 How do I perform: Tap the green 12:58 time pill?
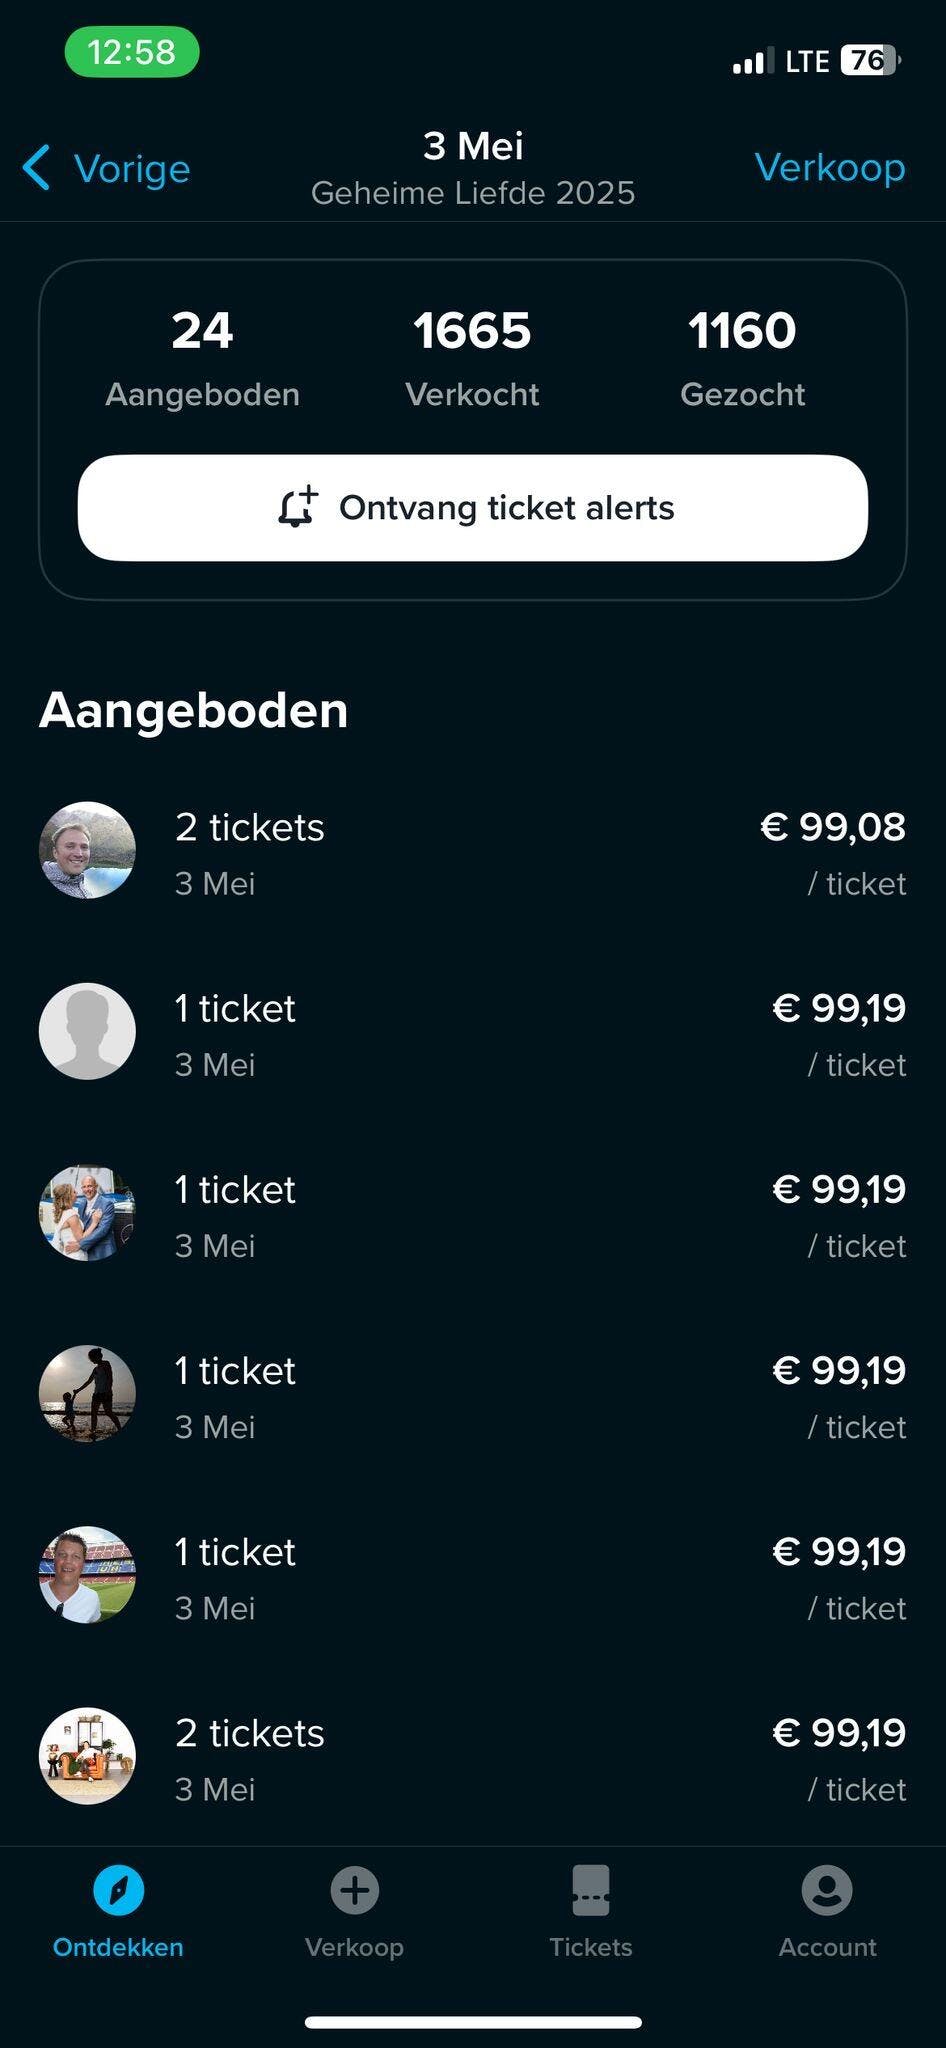point(132,52)
